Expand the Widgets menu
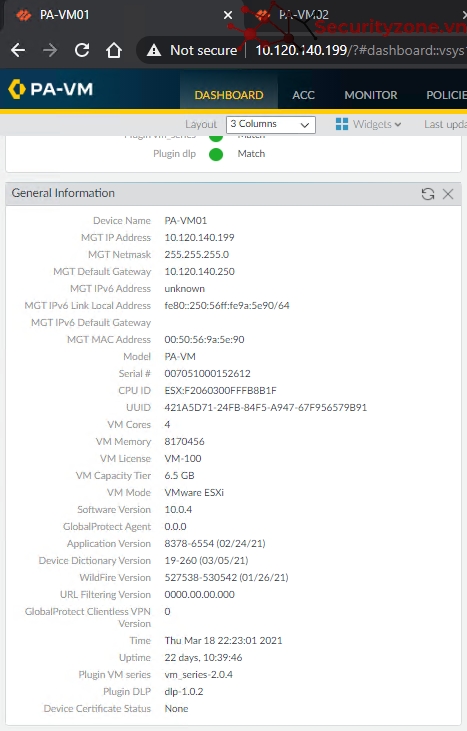This screenshot has height=731, width=467. [x=377, y=124]
